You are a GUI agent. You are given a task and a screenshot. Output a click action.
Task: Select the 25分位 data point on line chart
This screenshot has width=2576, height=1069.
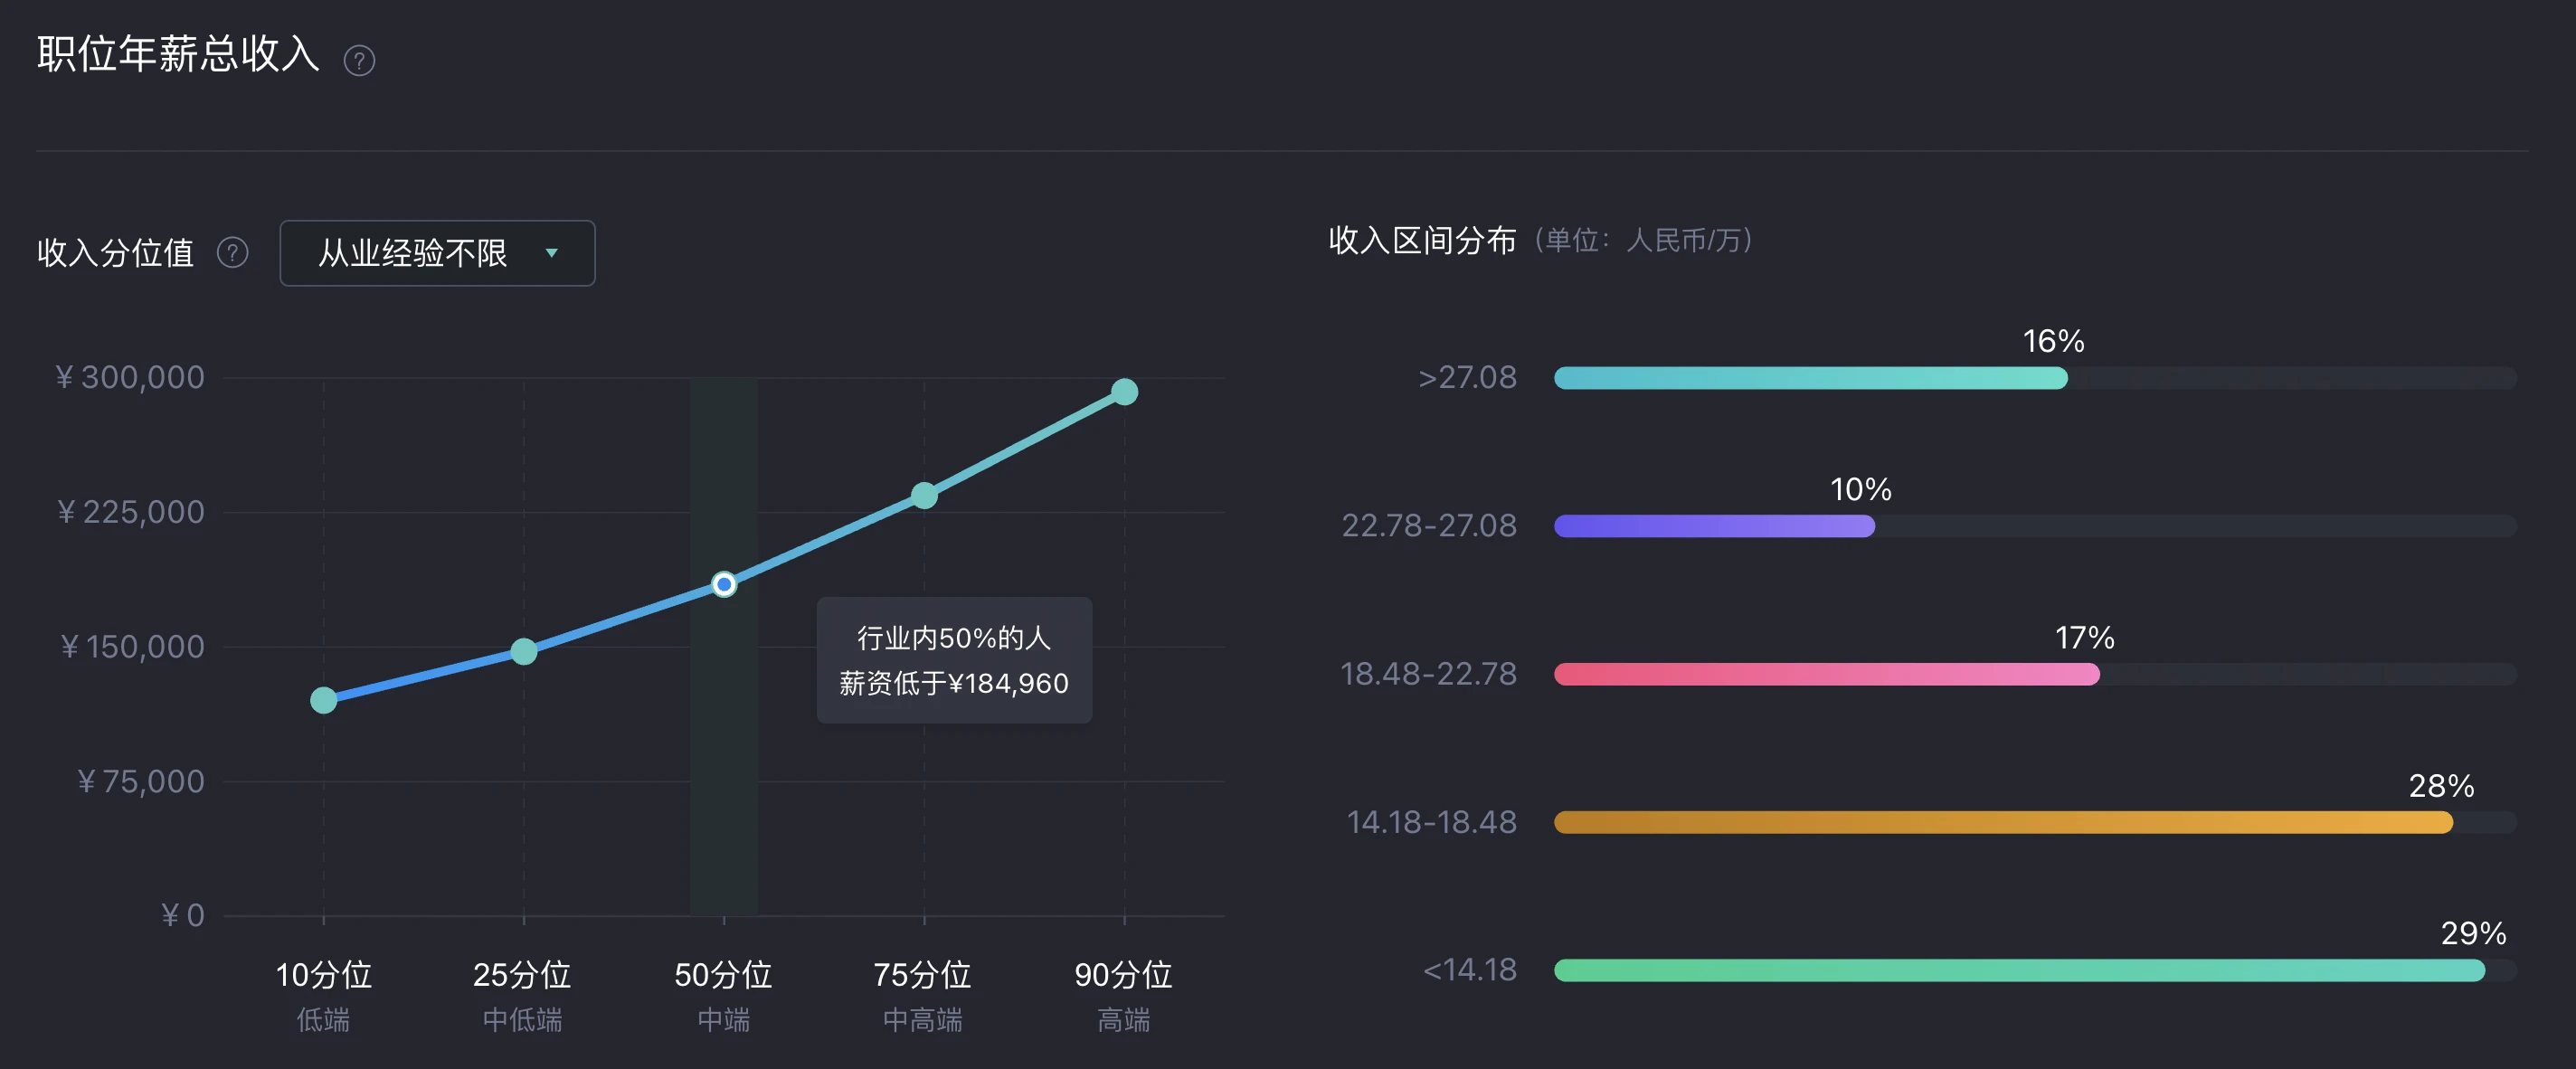(x=524, y=652)
